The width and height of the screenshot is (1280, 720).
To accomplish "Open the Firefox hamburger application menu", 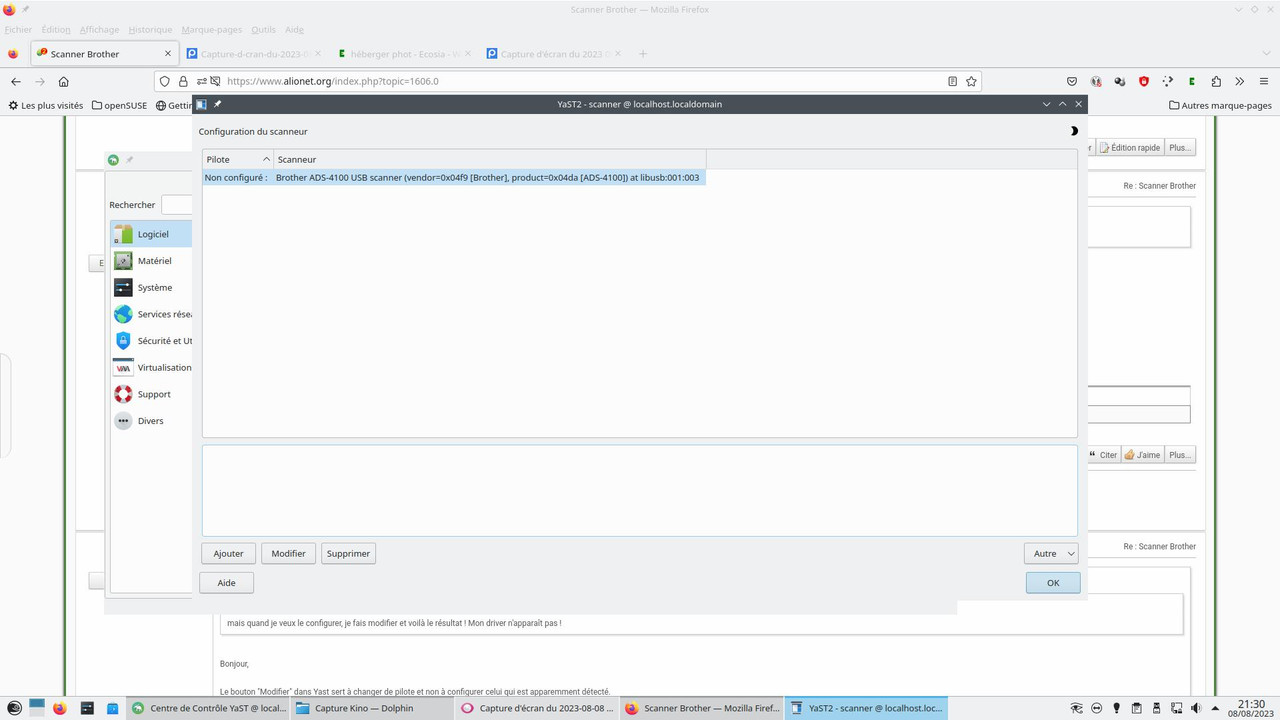I will [1264, 81].
